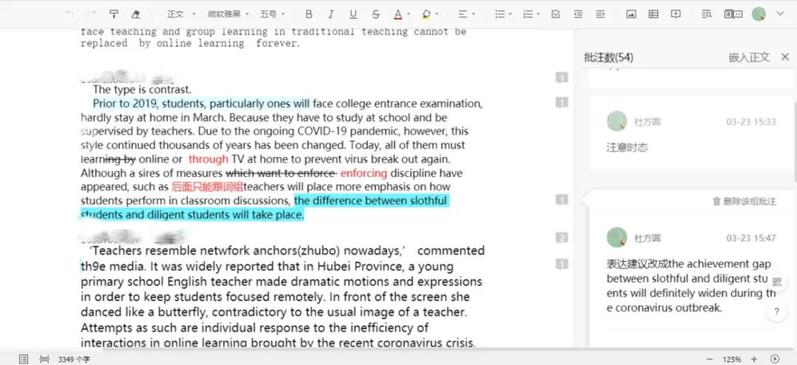Click the red inserted word 'enforcing'
The height and width of the screenshot is (365, 797).
pyautogui.click(x=363, y=173)
